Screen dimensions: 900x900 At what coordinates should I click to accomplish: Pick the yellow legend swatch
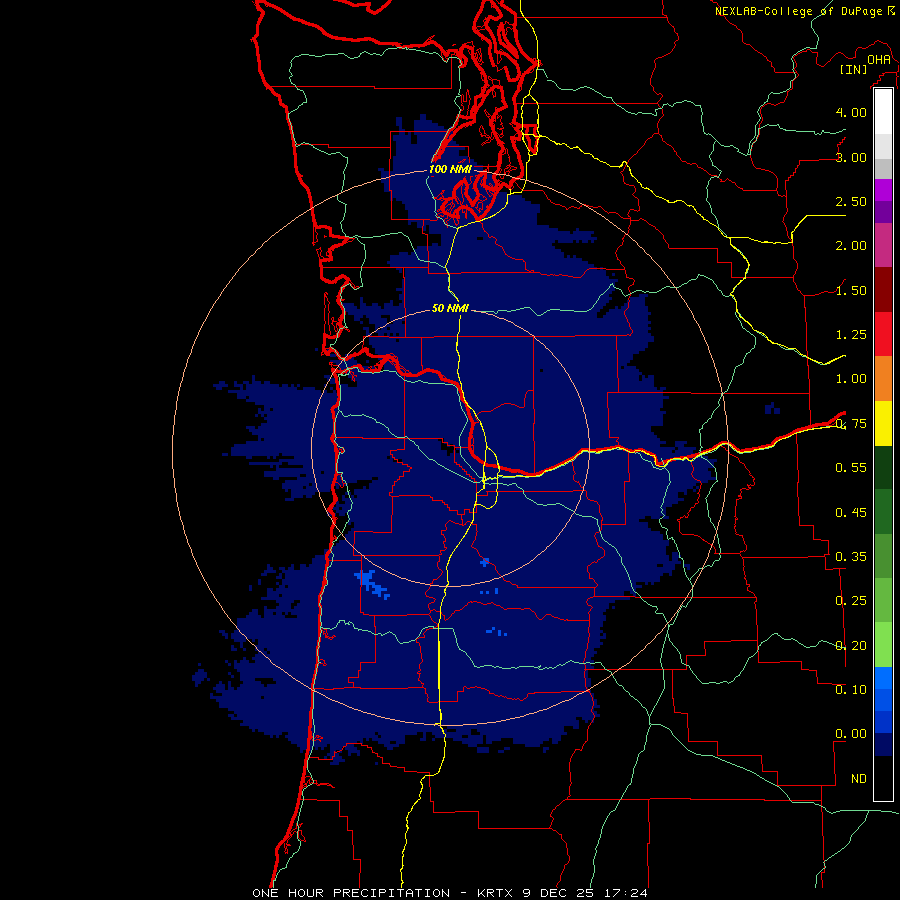[883, 423]
